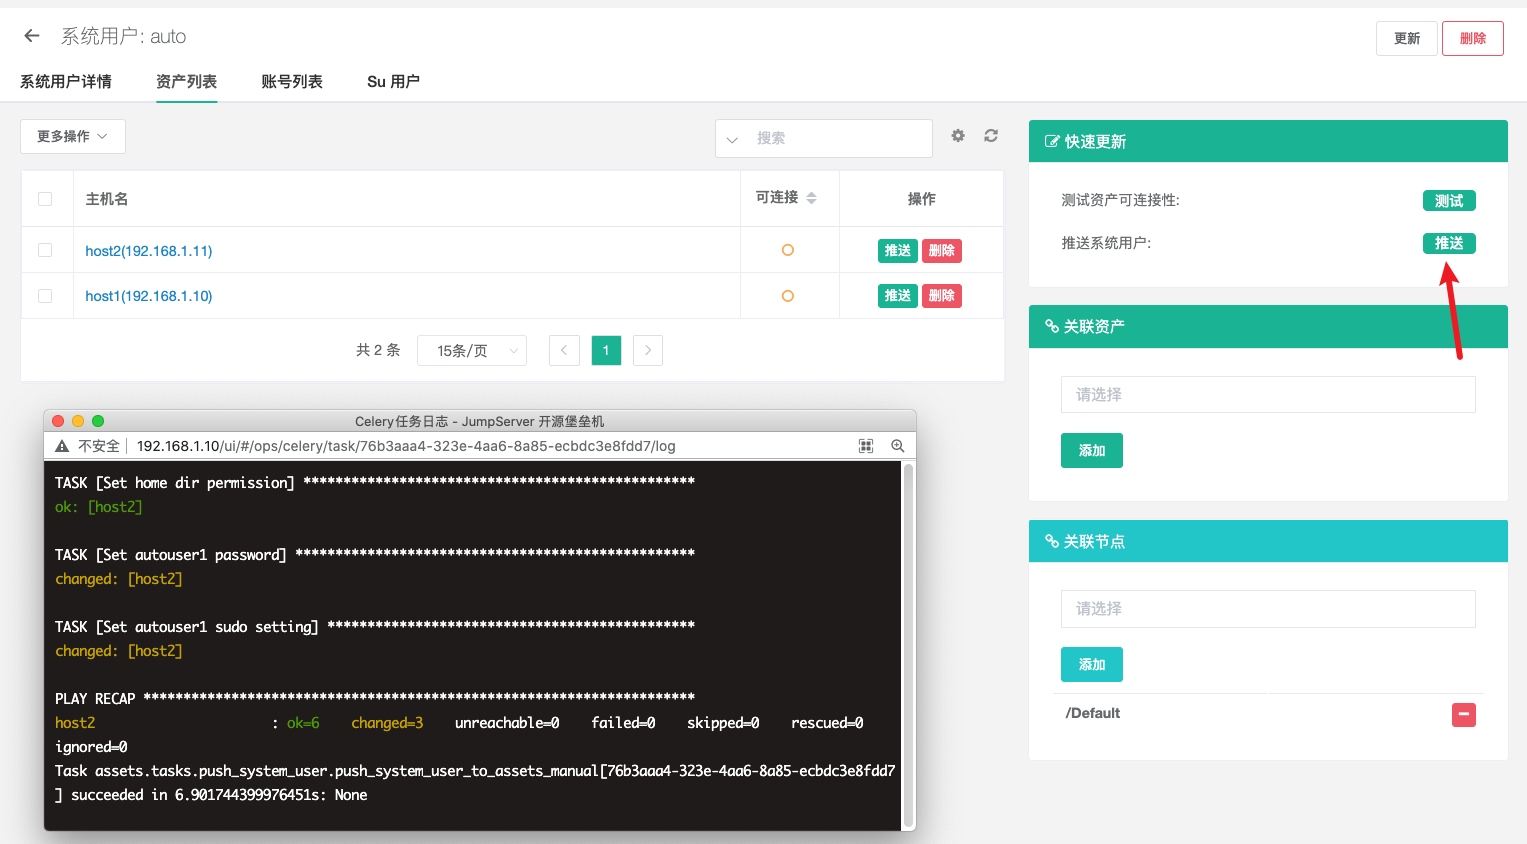Remove /Default node with red minus icon
Viewport: 1527px width, 844px height.
click(x=1463, y=714)
